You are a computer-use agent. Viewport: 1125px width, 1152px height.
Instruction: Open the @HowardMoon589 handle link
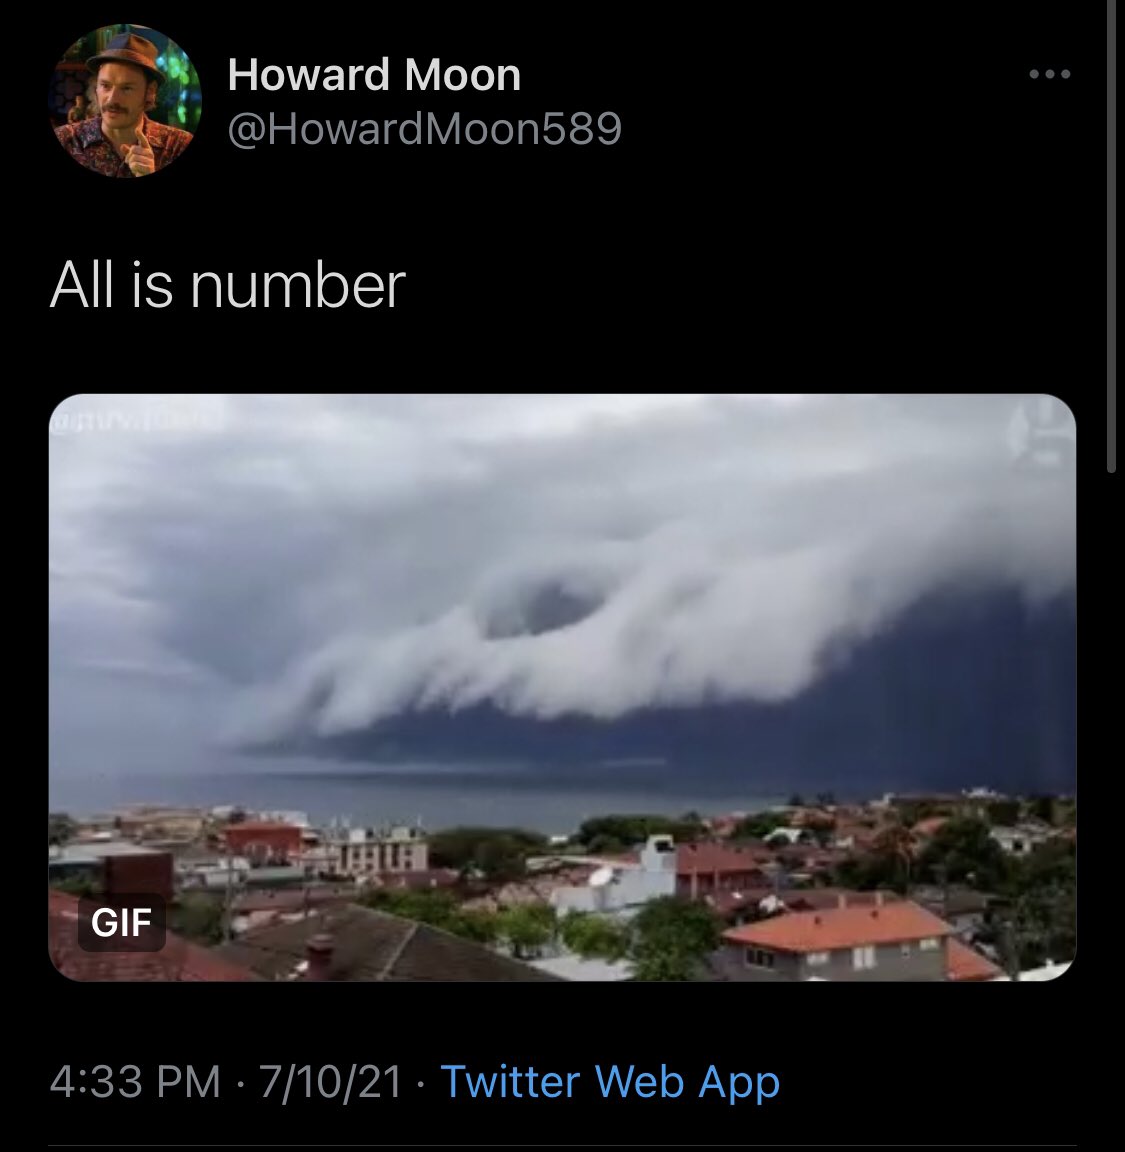[x=425, y=129]
